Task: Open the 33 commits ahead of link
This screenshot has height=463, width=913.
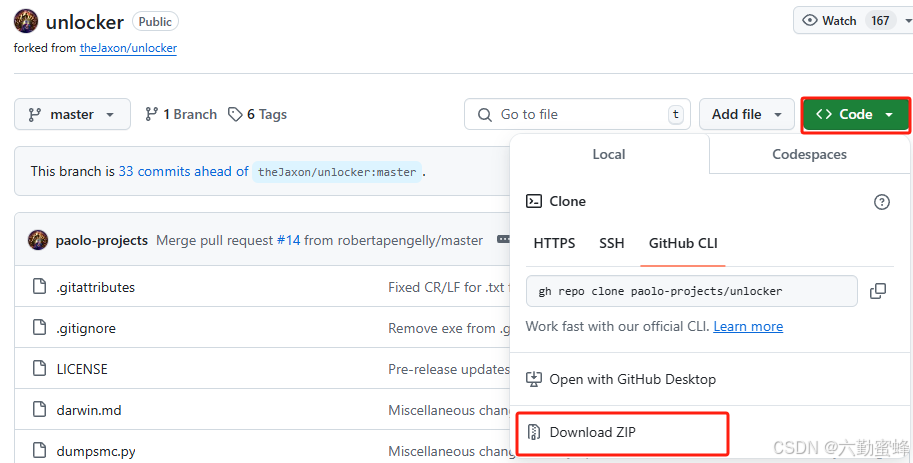Action: coord(183,171)
